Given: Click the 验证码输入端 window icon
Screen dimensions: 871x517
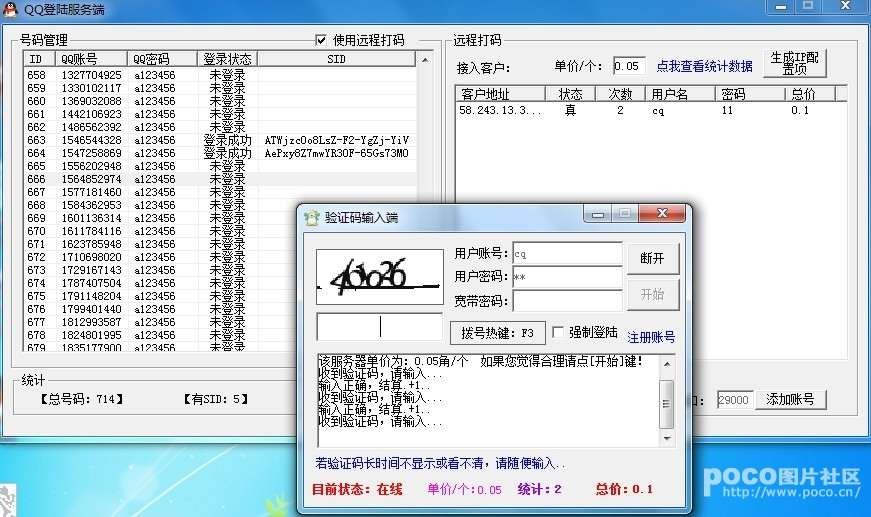Looking at the screenshot, I should [312, 217].
